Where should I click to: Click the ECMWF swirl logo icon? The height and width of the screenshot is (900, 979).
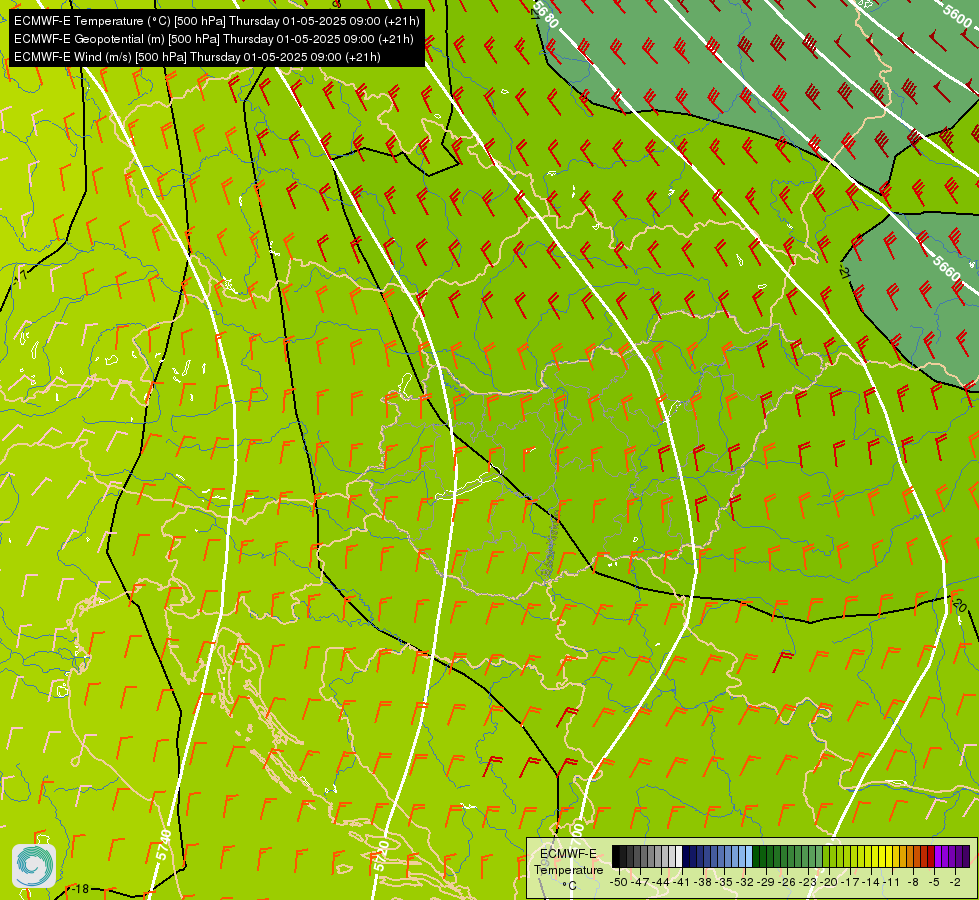pos(34,866)
